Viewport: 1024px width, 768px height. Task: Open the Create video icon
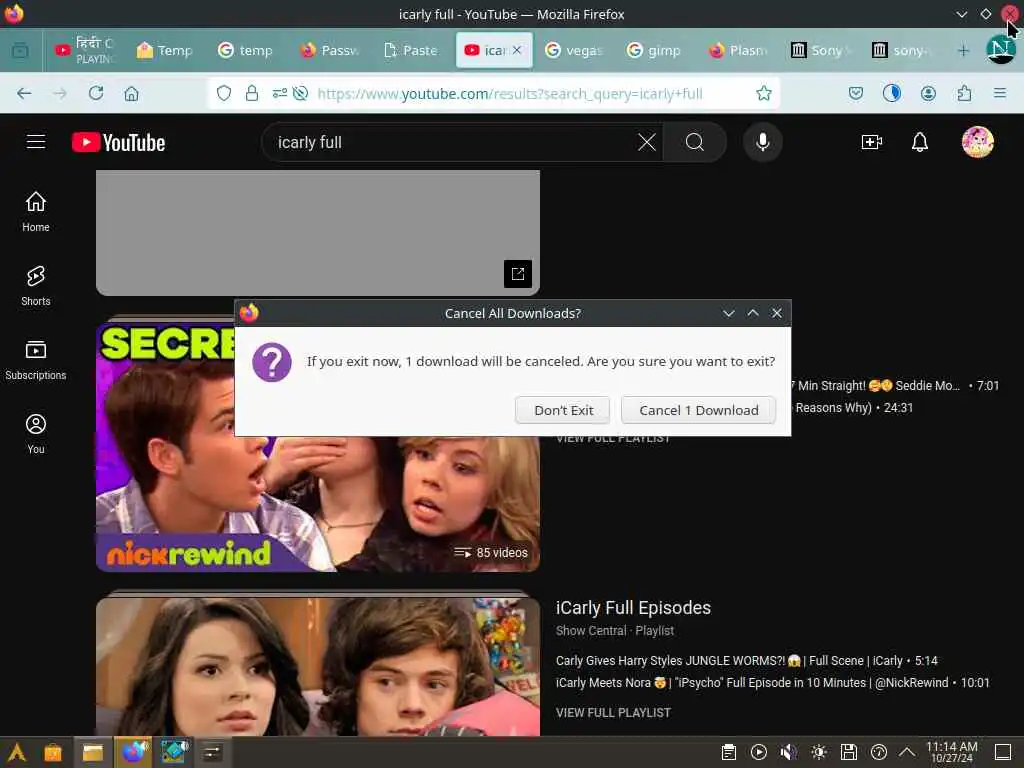[x=872, y=142]
